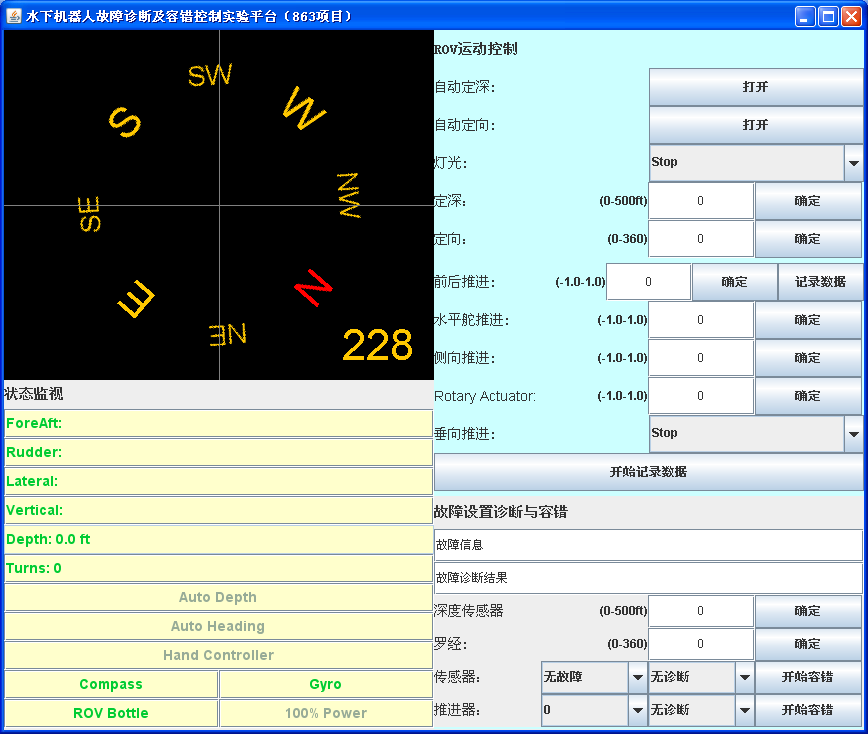Click the 定深 depth input field
The width and height of the screenshot is (868, 734).
pos(701,201)
